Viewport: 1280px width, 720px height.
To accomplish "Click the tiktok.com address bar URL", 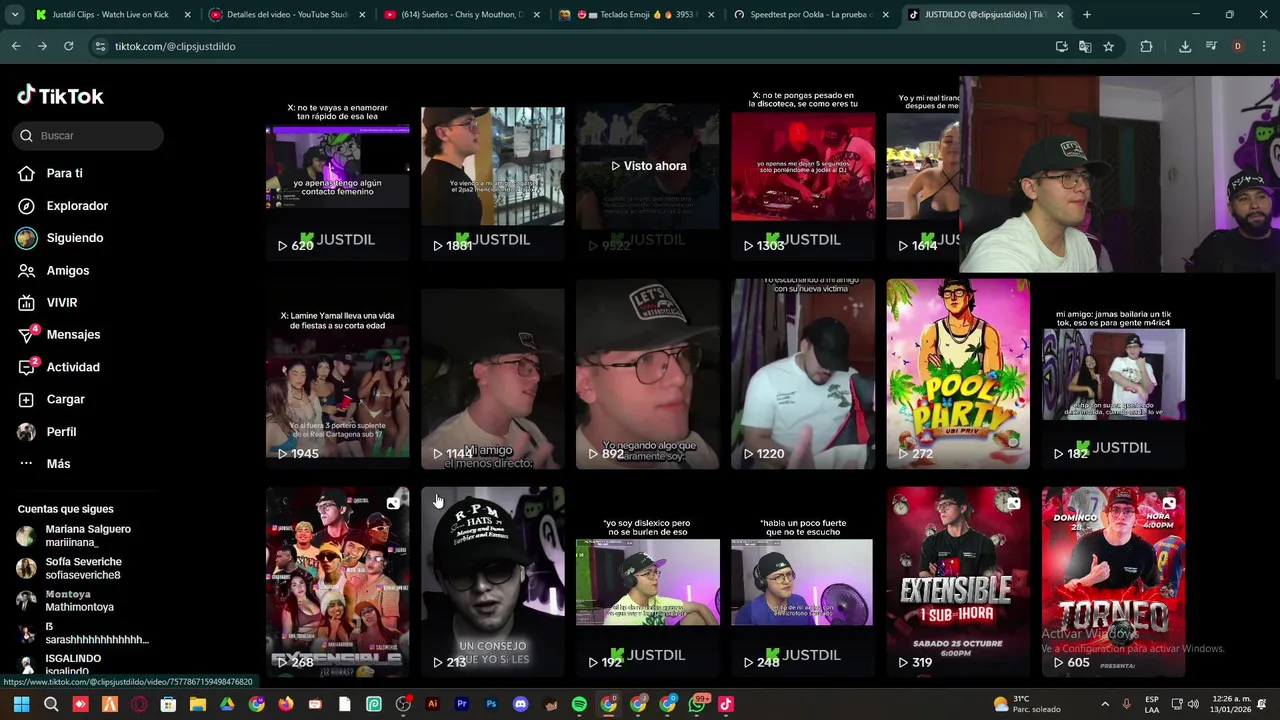I will coord(175,46).
